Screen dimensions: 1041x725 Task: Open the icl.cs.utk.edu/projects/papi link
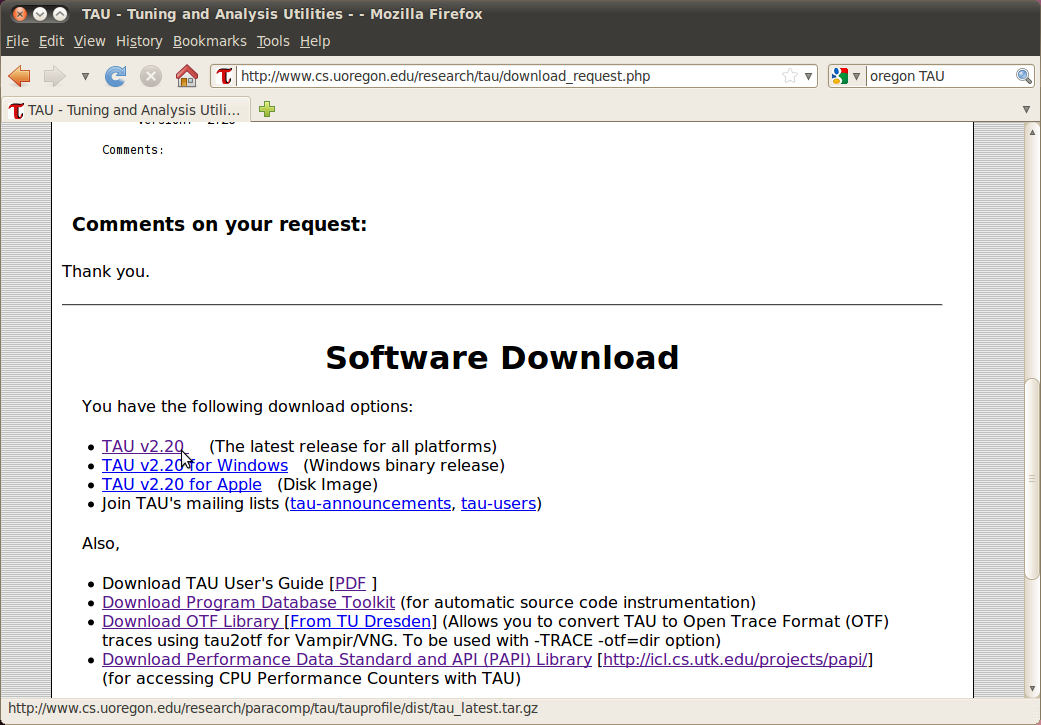(x=735, y=660)
